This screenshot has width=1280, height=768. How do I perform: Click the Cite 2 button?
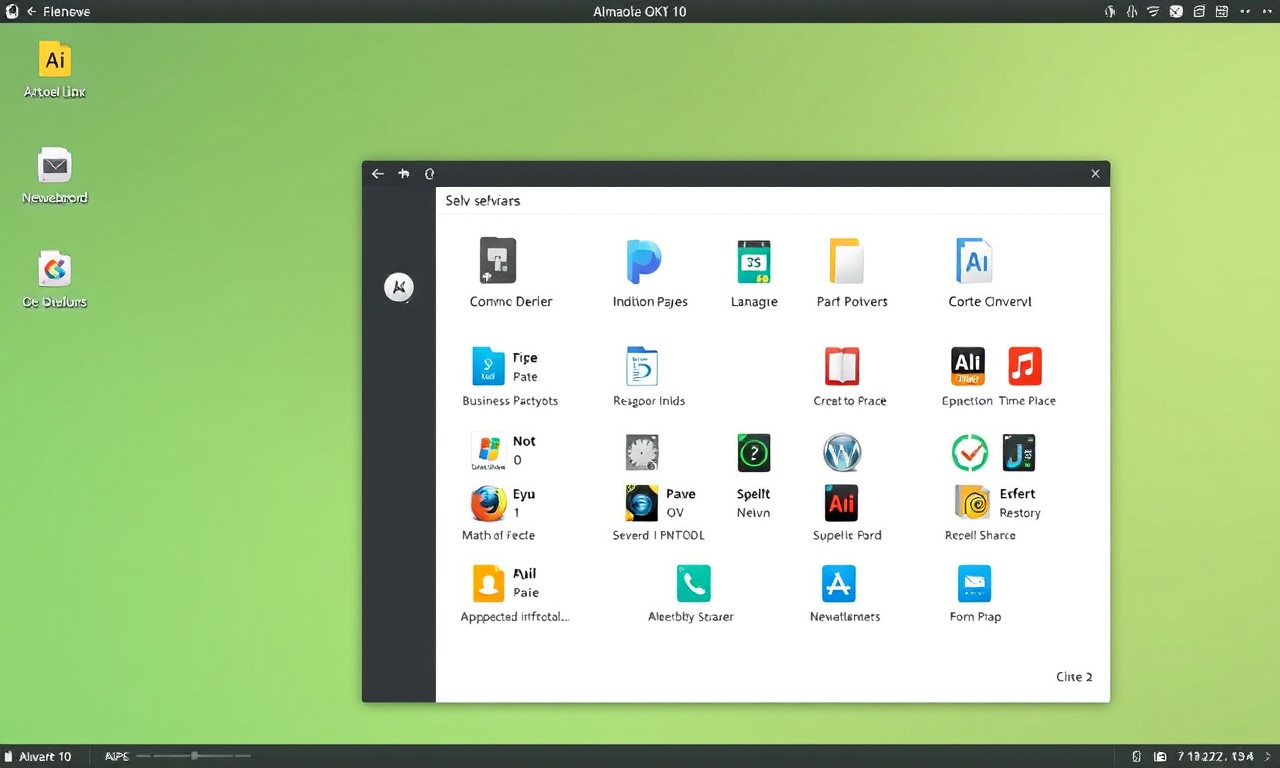pos(1074,677)
